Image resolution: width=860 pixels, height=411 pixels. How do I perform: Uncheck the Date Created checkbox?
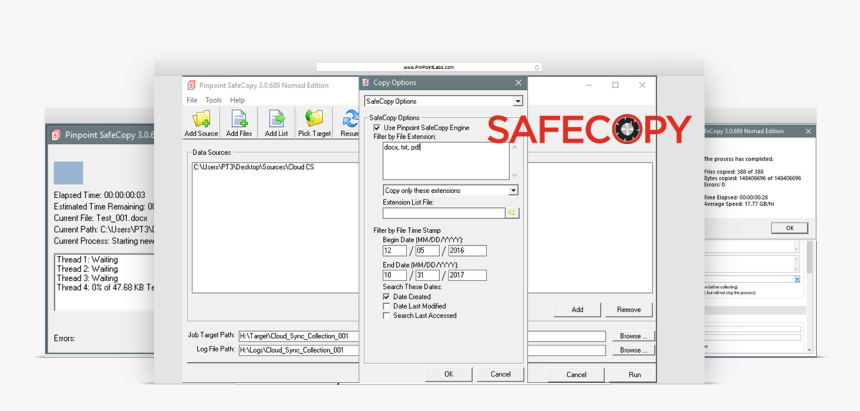[387, 297]
